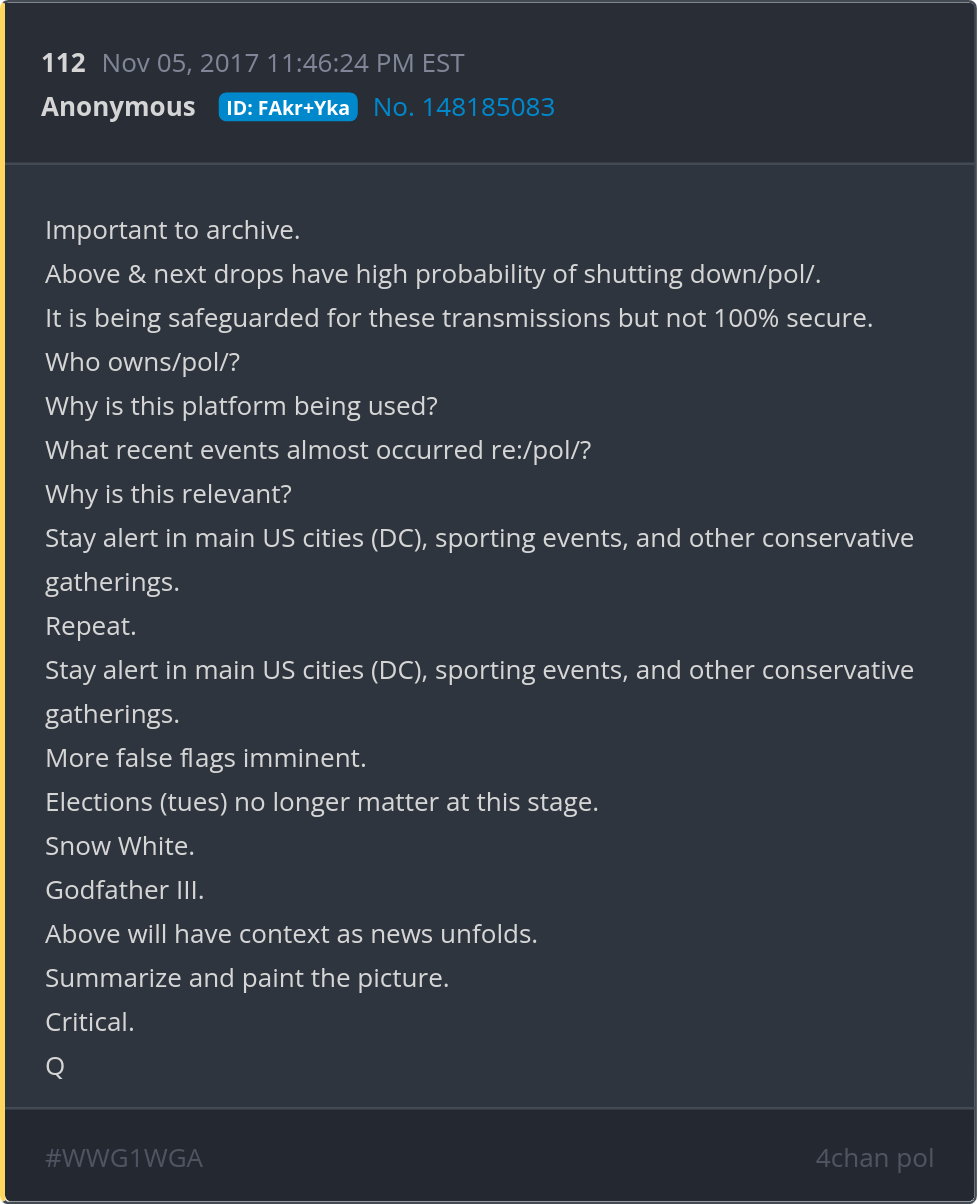978x1204 pixels.
Task: Click the yellow left border bar
Action: pyautogui.click(x=3, y=602)
